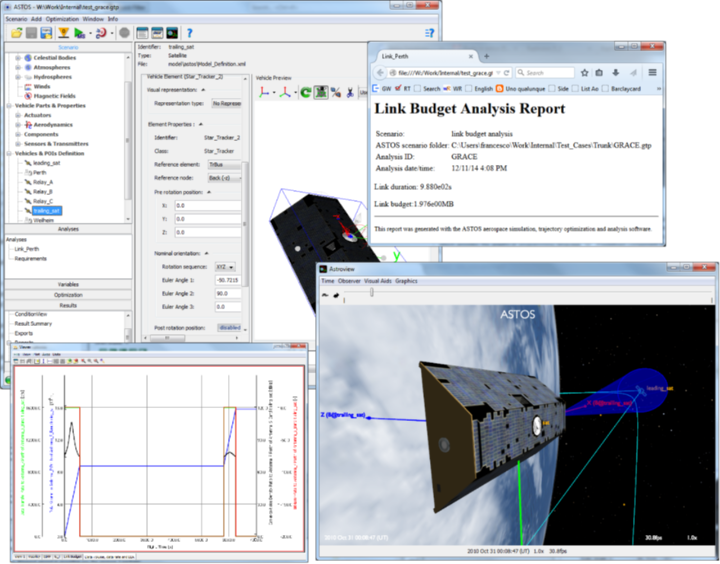Open the Time menu in Astroview
The height and width of the screenshot is (564, 720).
[328, 281]
